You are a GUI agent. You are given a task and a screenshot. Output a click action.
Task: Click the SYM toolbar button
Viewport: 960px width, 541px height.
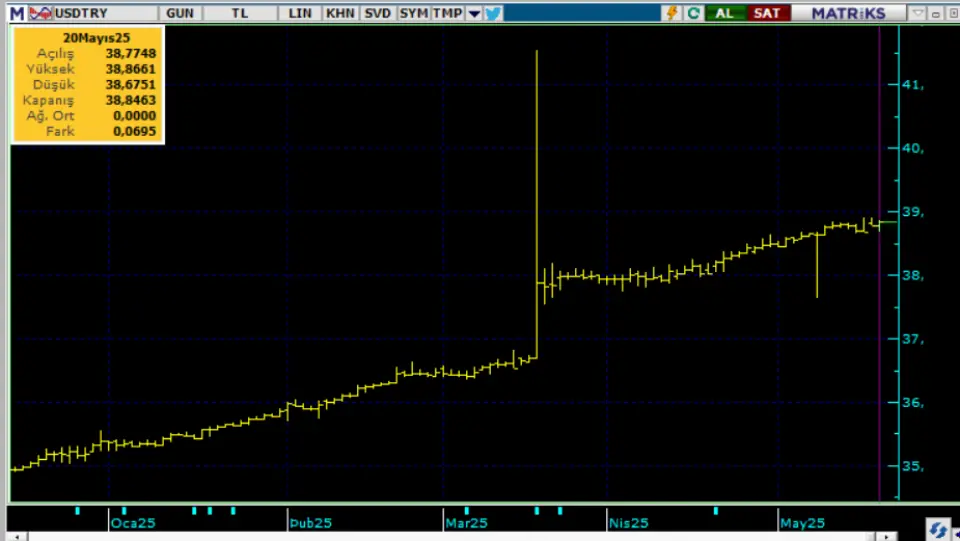click(x=414, y=13)
